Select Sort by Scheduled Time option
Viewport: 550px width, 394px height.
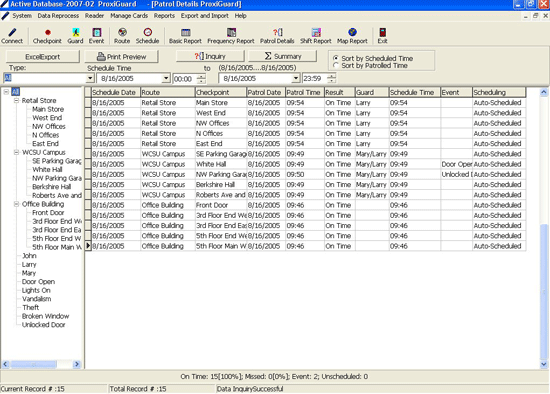(x=336, y=58)
